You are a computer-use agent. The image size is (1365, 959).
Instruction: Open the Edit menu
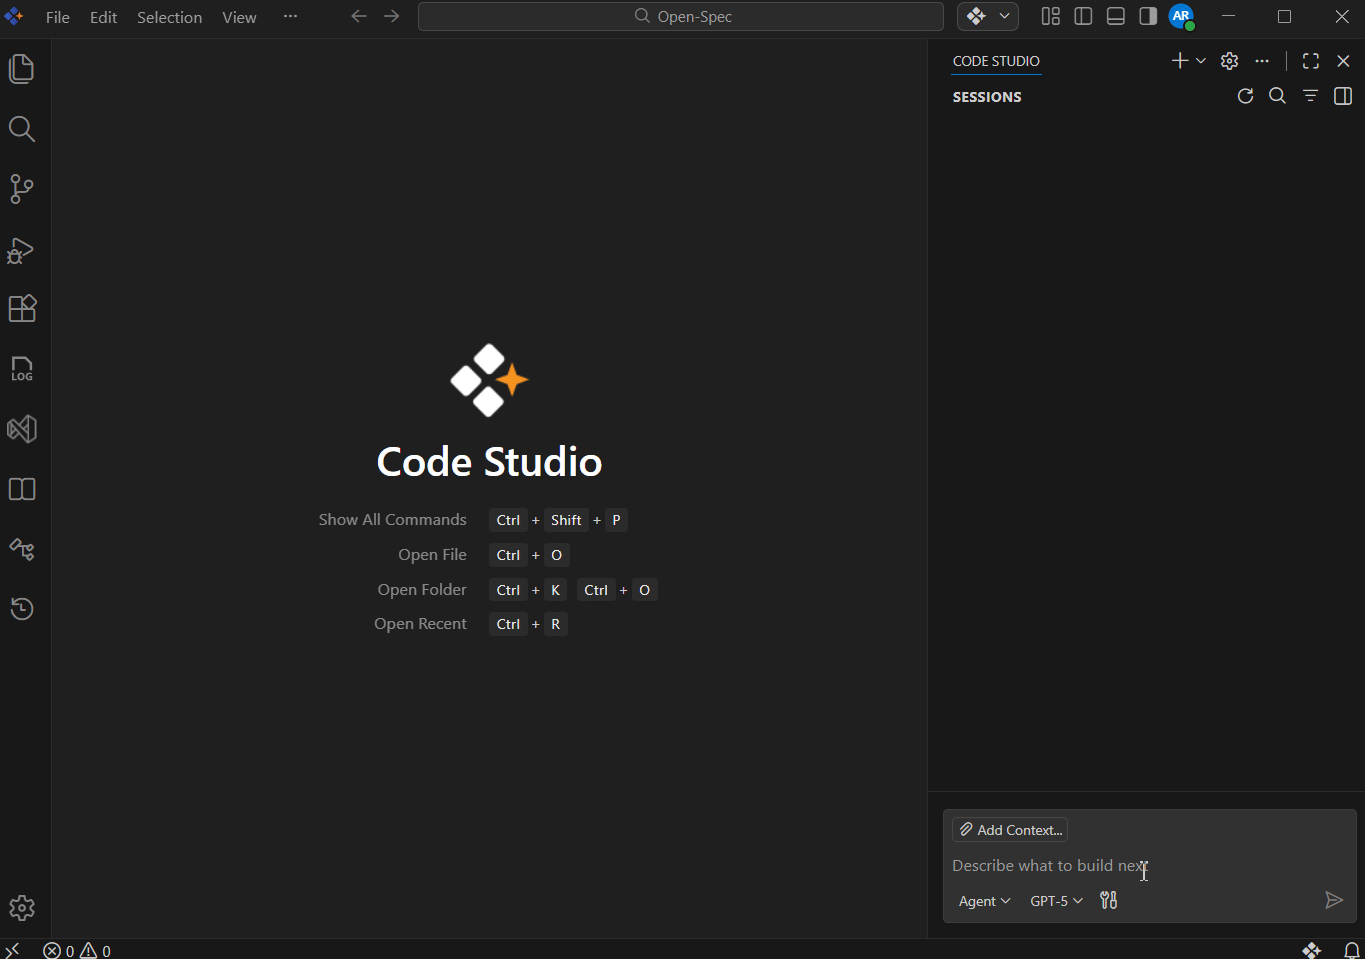103,17
